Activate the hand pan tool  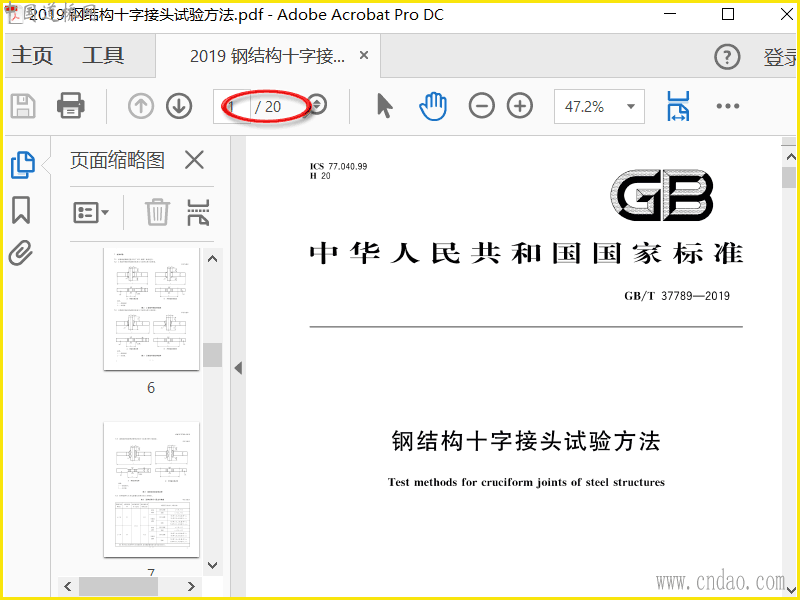[x=433, y=106]
